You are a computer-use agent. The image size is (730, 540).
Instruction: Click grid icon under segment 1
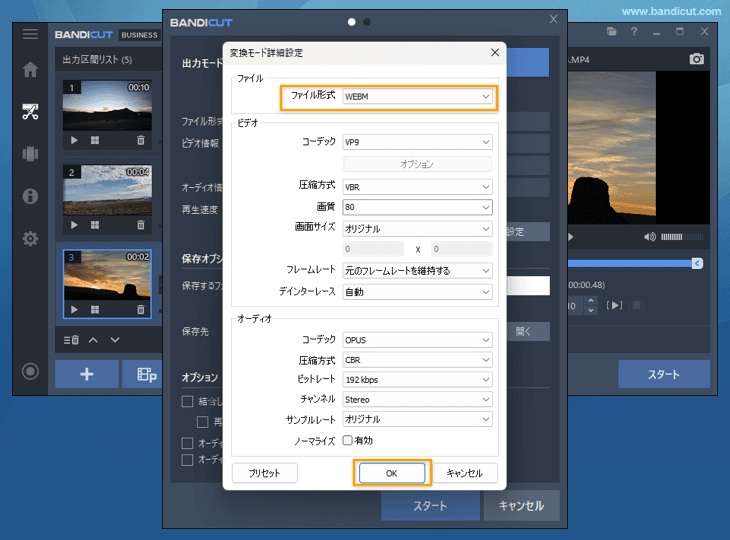click(95, 140)
